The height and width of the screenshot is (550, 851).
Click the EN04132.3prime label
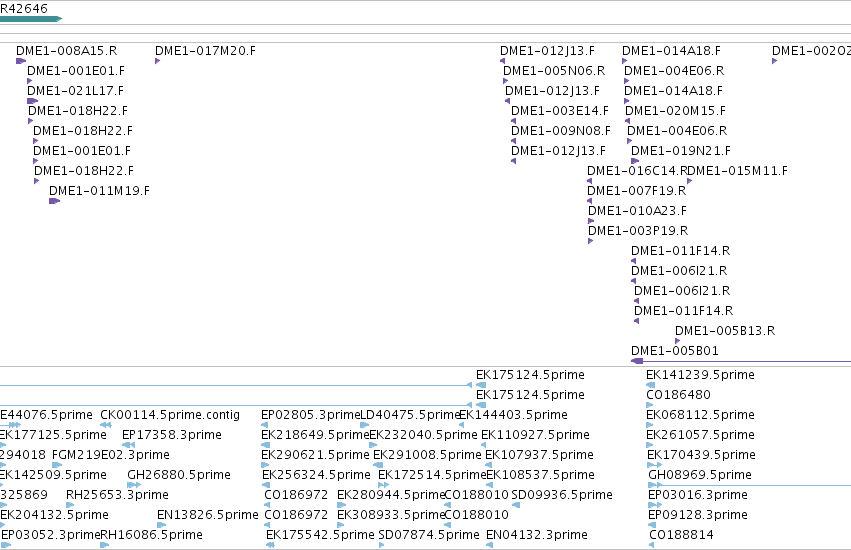click(537, 536)
